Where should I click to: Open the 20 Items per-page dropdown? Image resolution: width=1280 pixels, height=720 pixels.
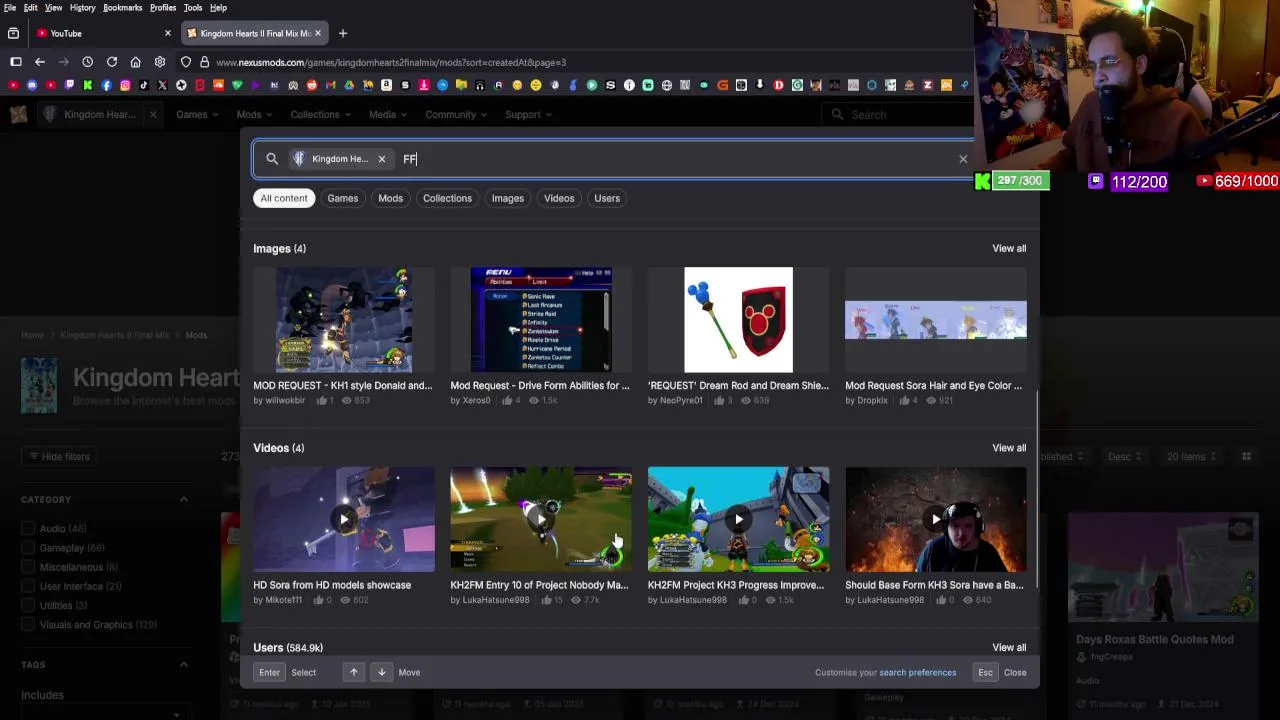tap(1191, 456)
